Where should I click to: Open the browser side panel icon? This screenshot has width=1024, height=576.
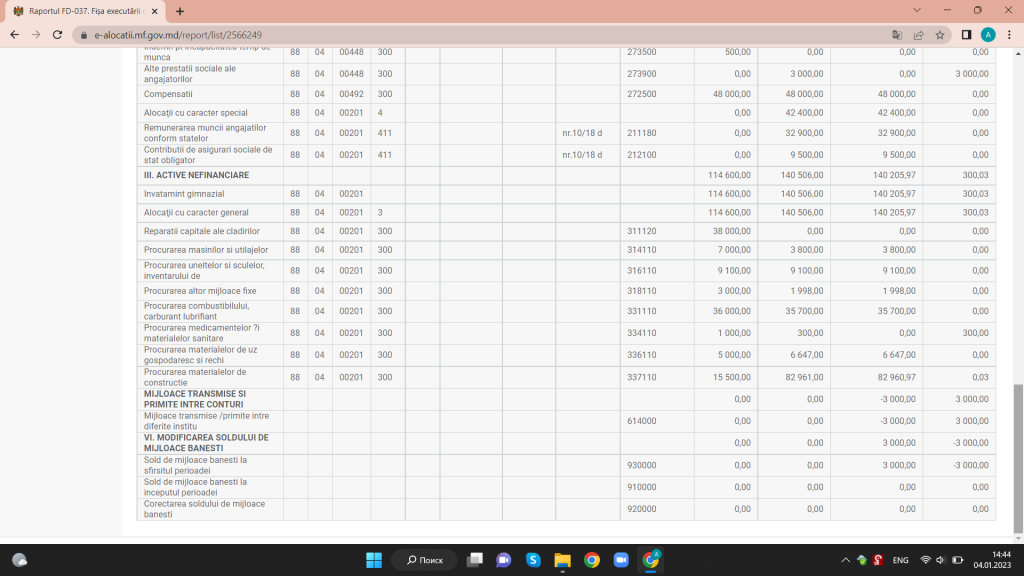[x=967, y=35]
